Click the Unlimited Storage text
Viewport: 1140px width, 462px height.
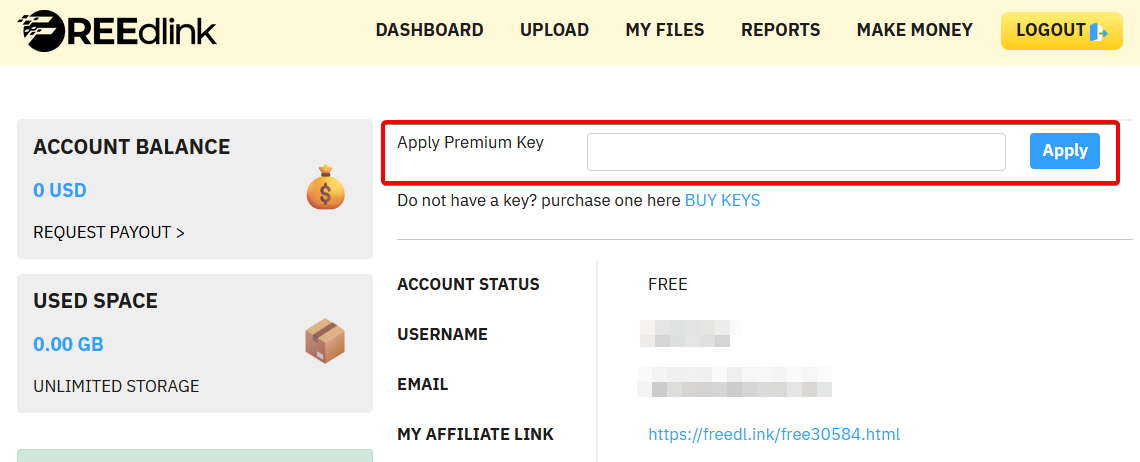pos(116,386)
